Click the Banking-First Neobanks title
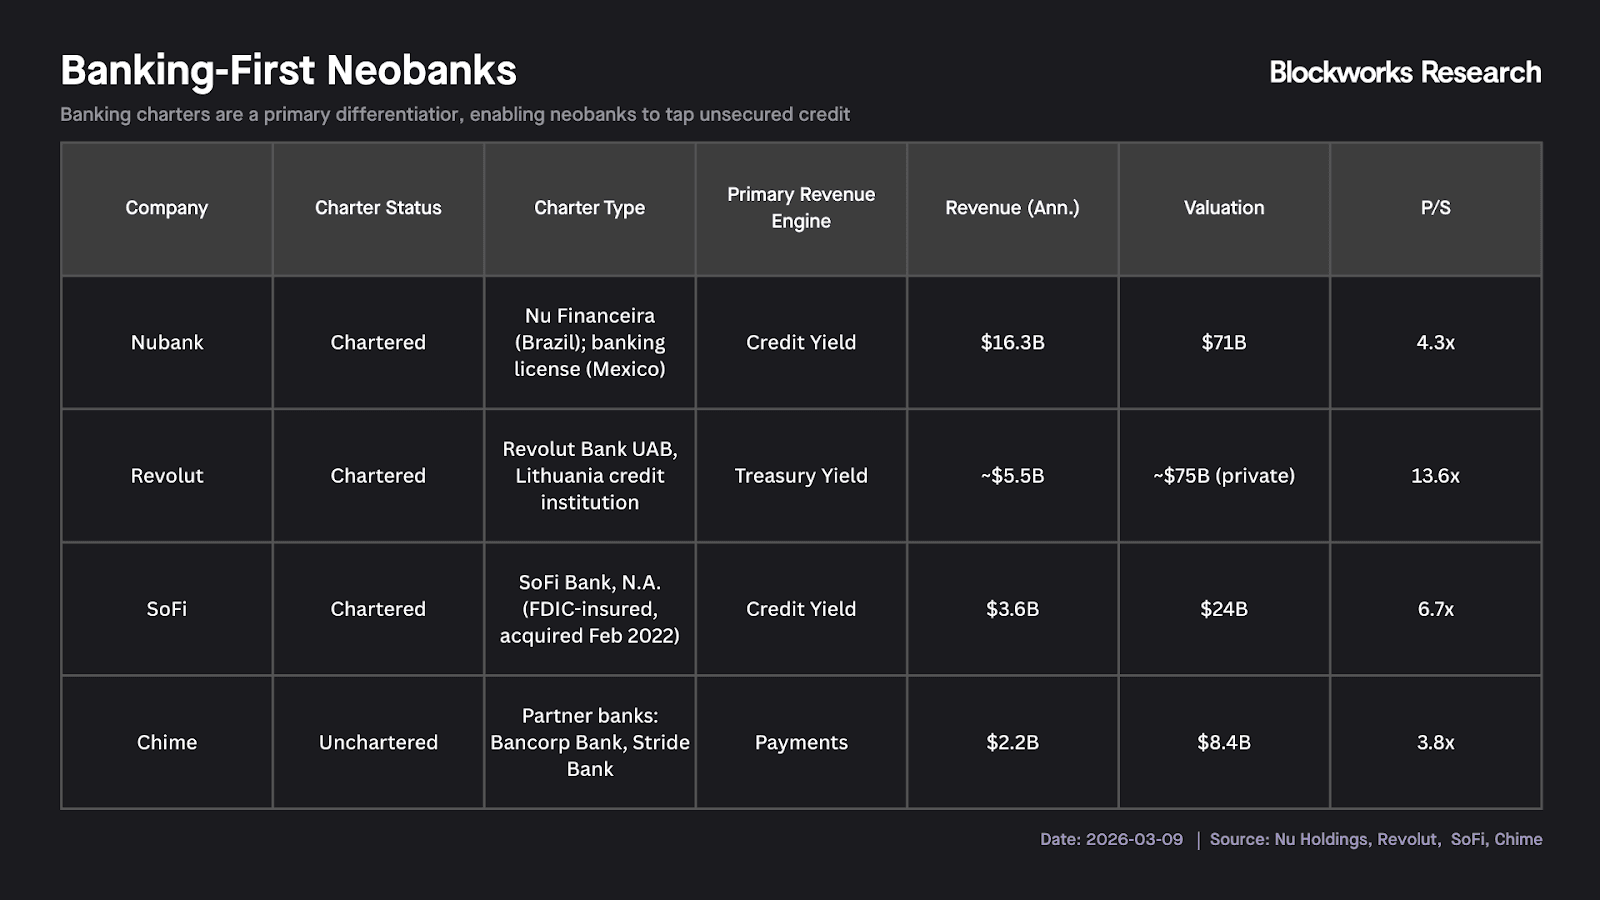Image resolution: width=1600 pixels, height=900 pixels. pos(288,71)
